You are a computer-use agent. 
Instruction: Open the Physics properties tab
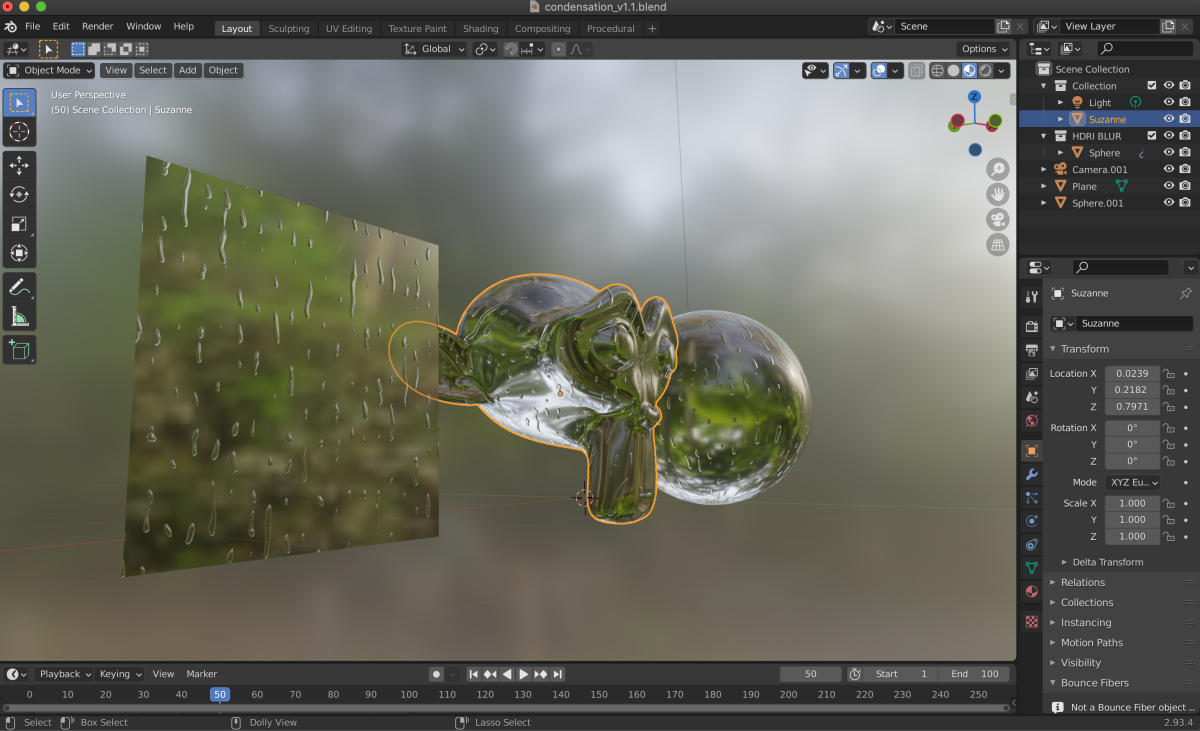coord(1032,521)
